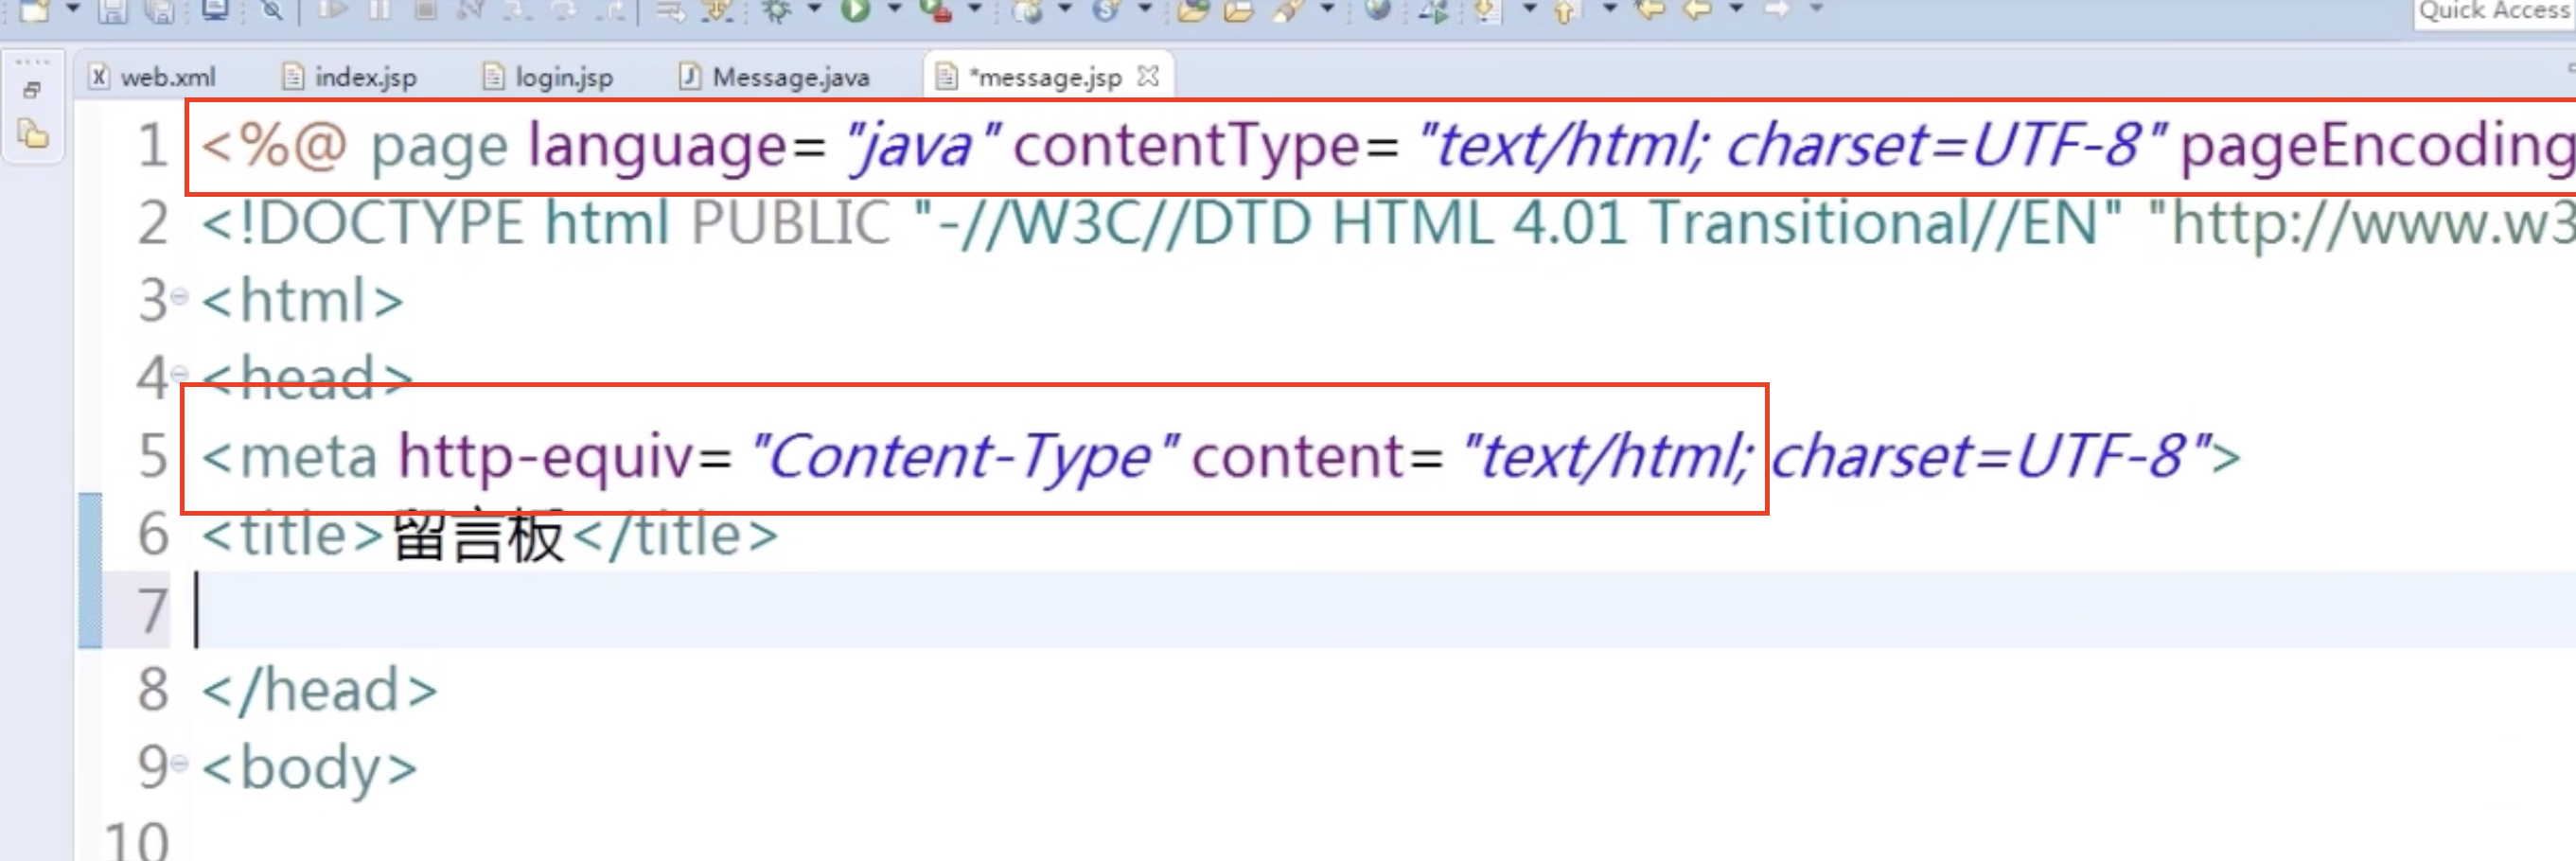
Task: Collapse the body fold marker on line 9
Action: click(179, 765)
